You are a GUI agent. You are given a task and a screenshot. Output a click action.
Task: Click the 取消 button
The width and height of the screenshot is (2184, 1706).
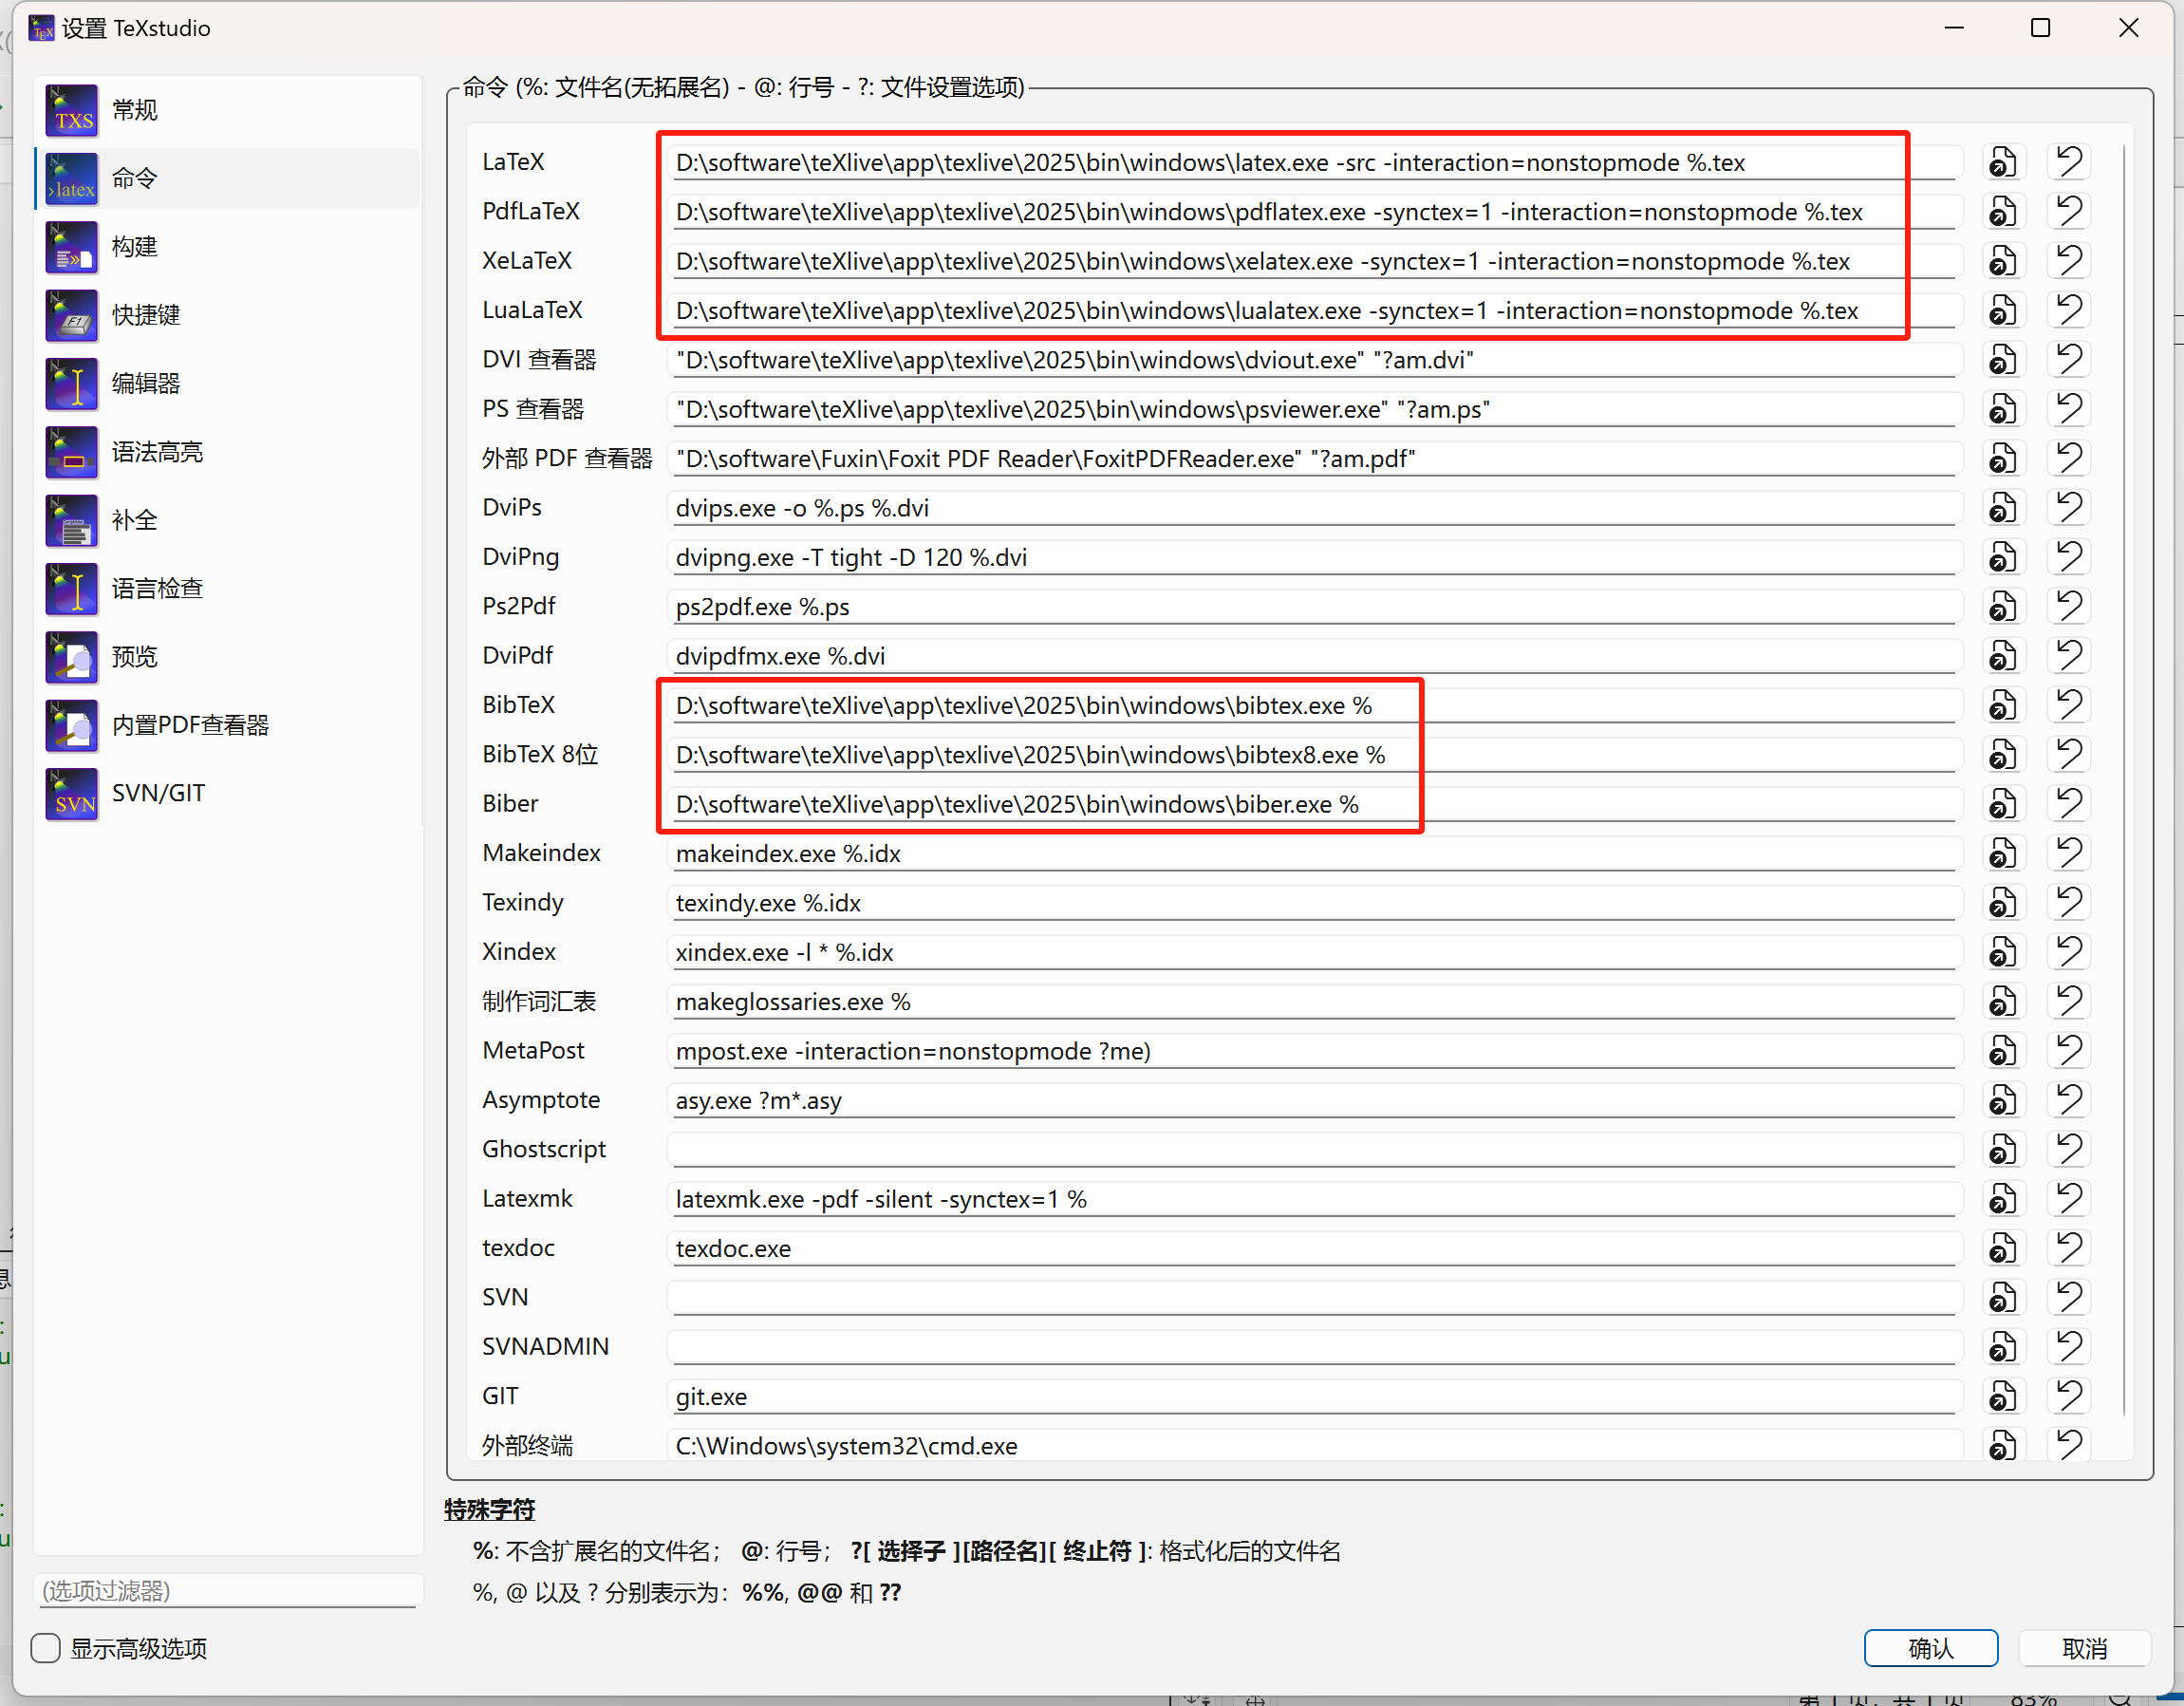2085,1649
